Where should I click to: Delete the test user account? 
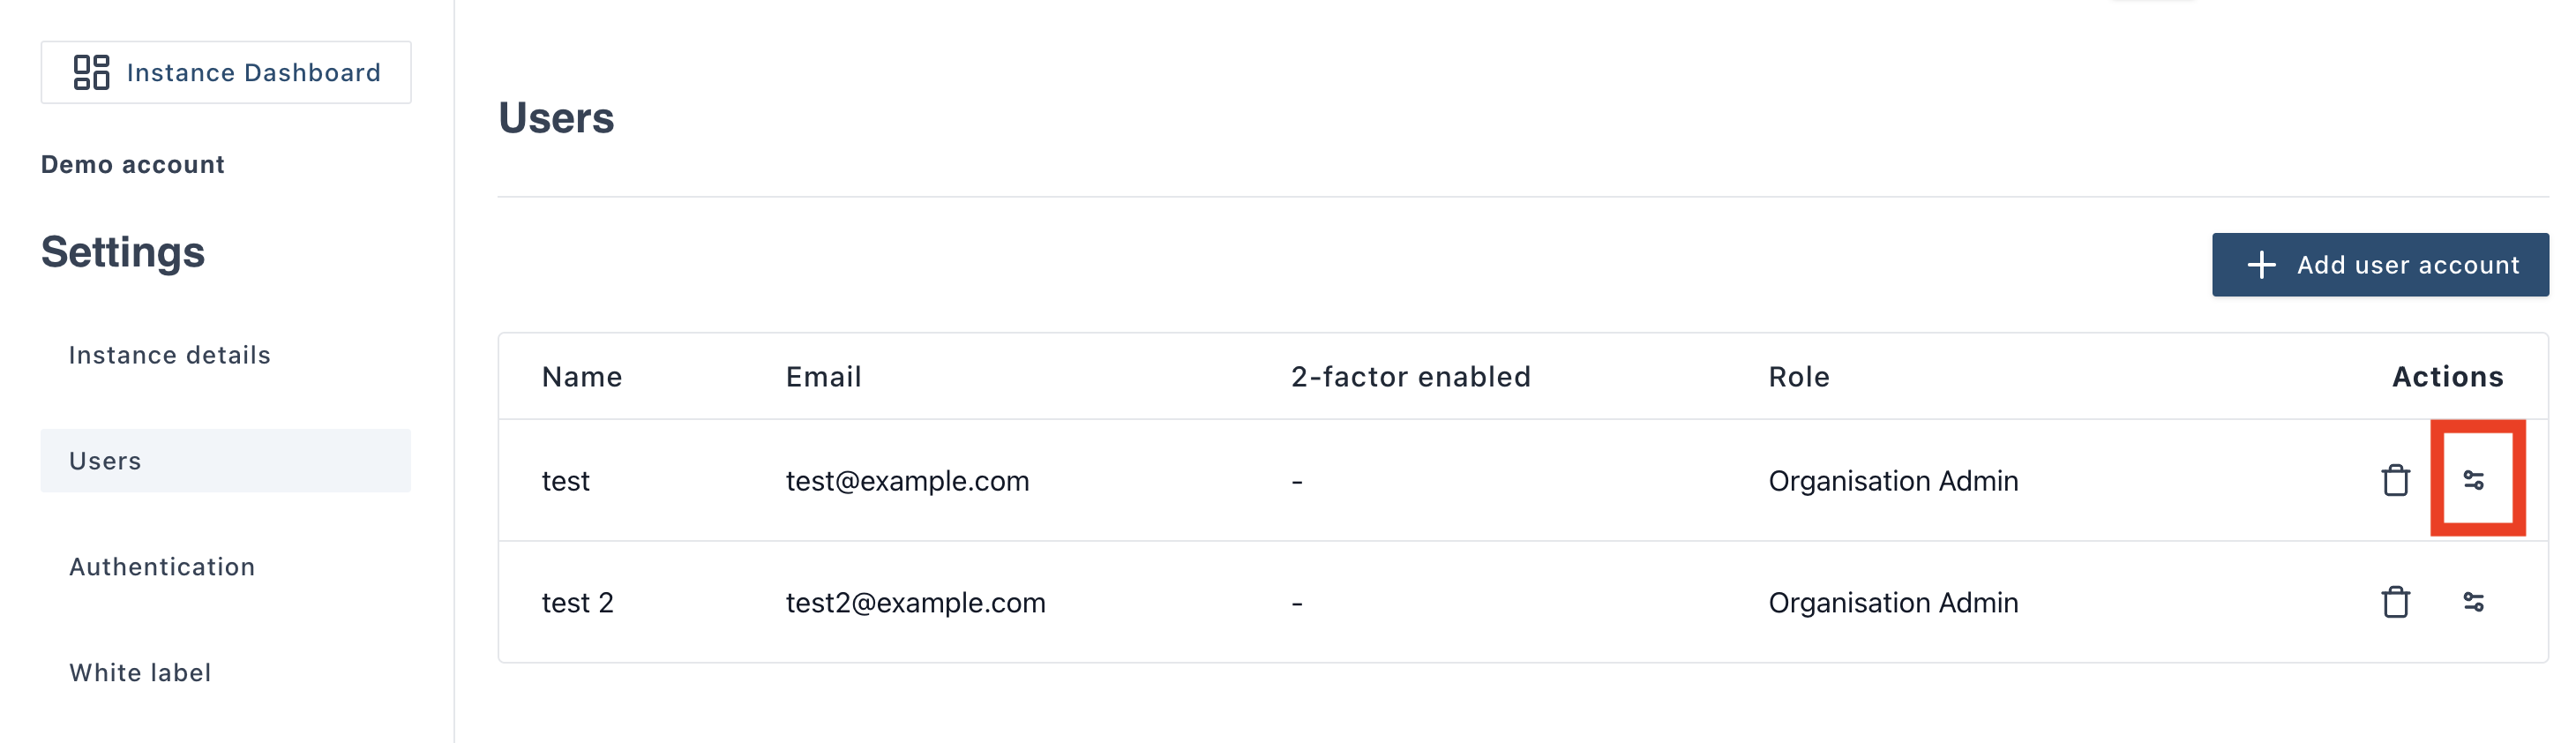coord(2395,481)
